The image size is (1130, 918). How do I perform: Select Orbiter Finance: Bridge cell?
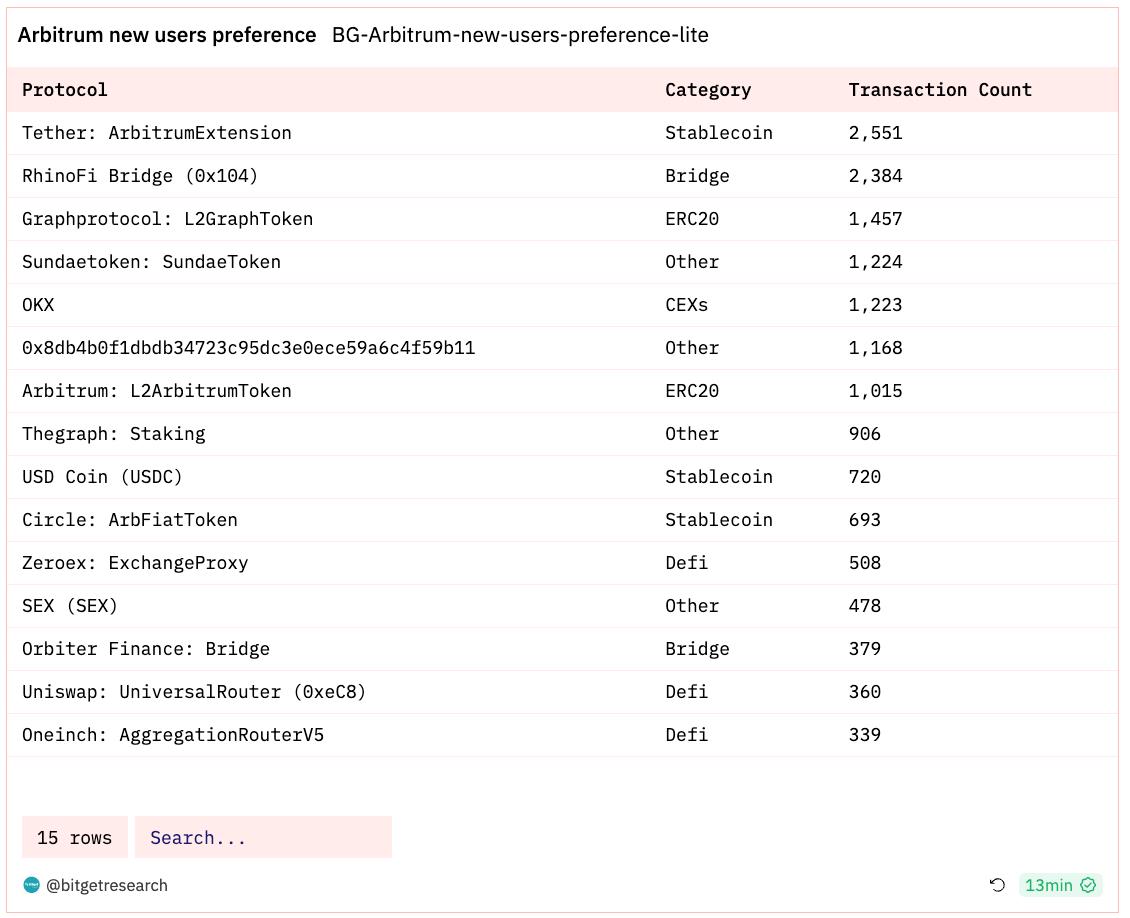(146, 649)
